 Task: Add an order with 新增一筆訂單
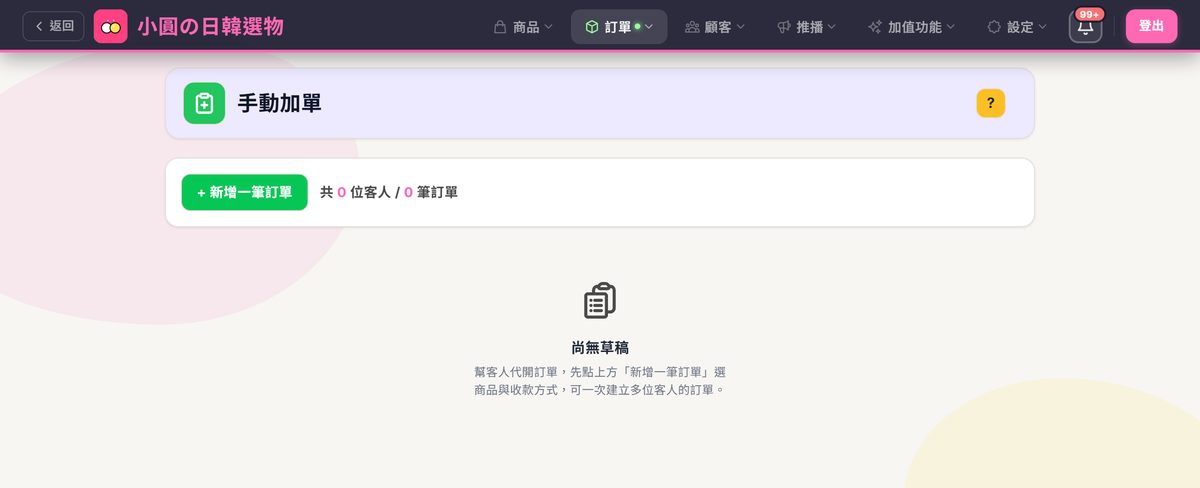click(244, 192)
